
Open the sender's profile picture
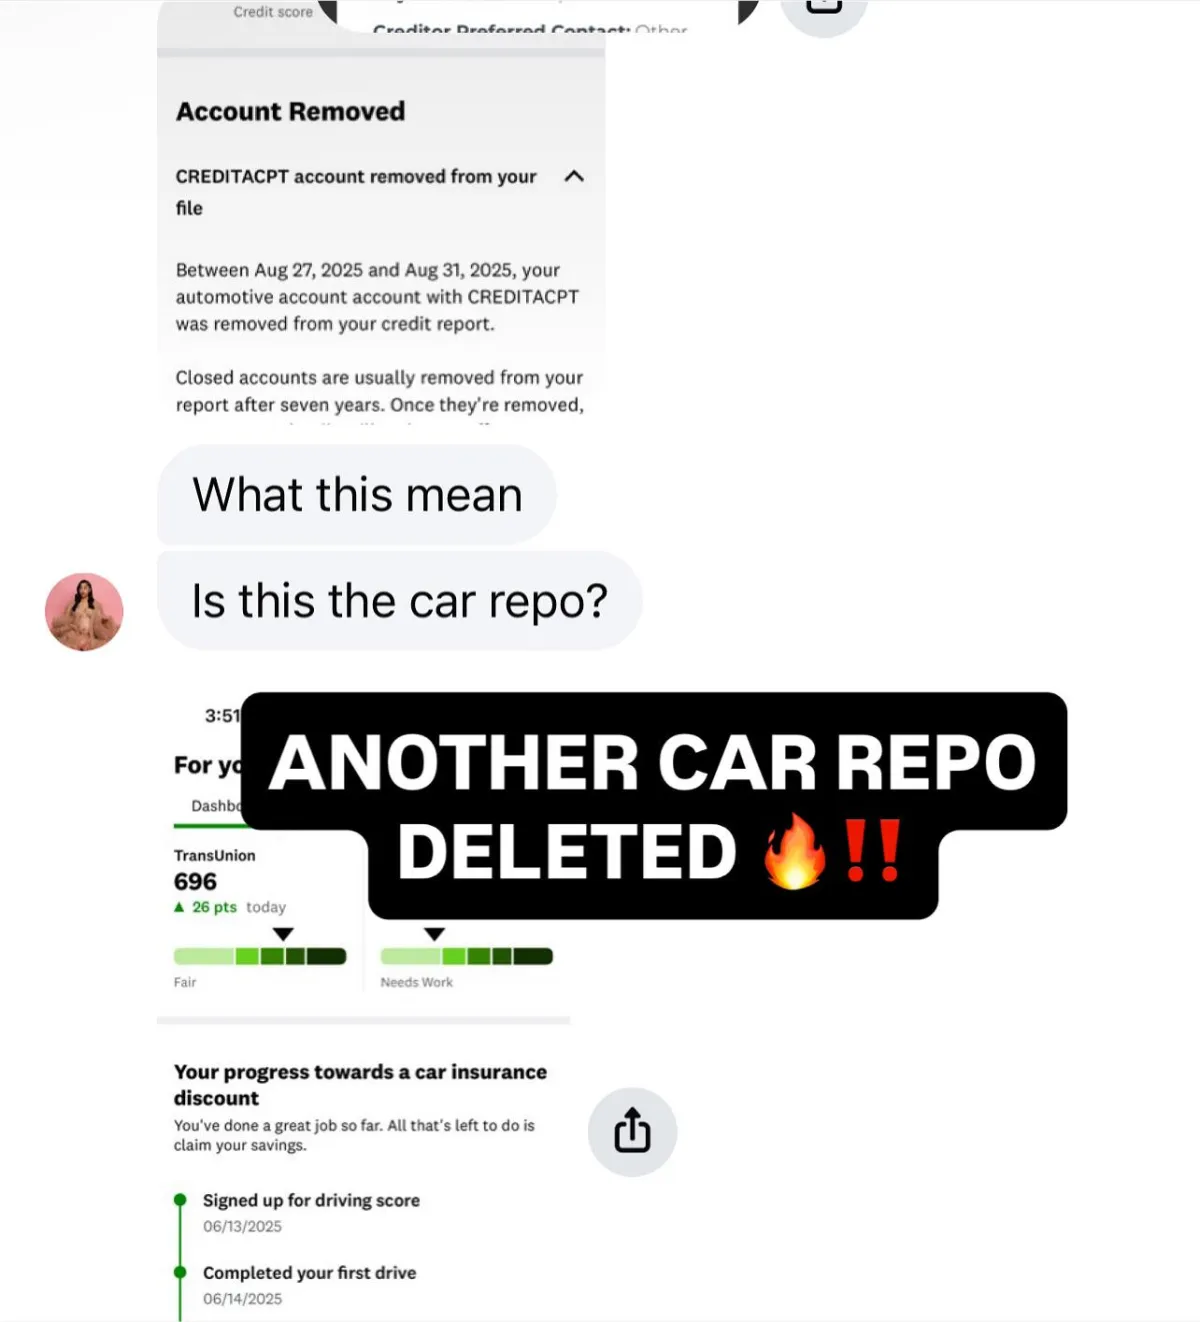[x=84, y=611]
